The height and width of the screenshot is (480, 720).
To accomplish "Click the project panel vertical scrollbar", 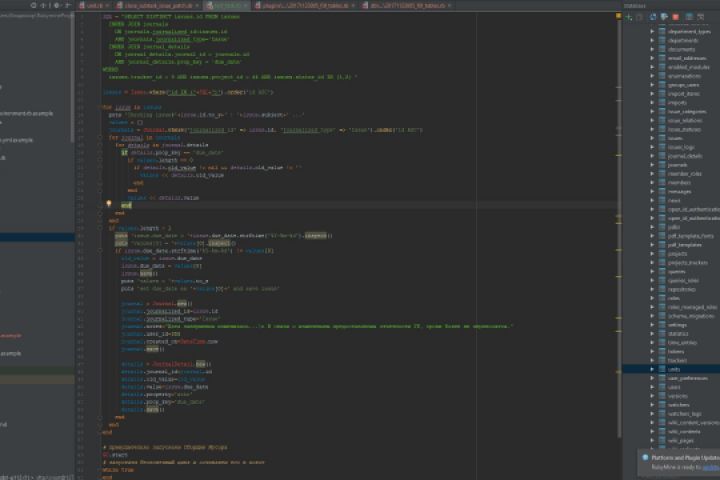I will coord(72,78).
